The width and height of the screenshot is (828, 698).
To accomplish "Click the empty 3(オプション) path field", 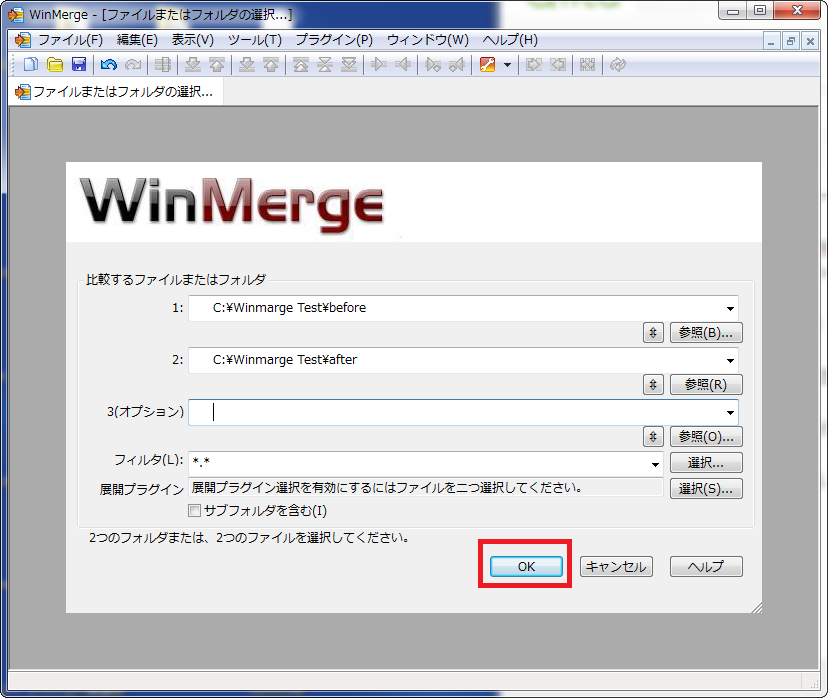I will click(x=463, y=412).
